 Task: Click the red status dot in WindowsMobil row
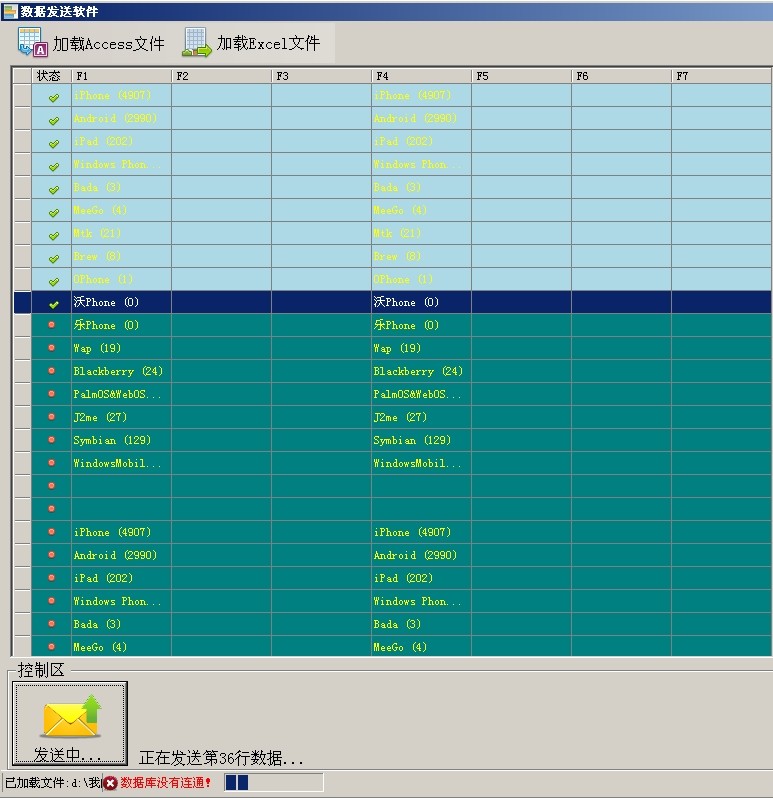point(51,462)
